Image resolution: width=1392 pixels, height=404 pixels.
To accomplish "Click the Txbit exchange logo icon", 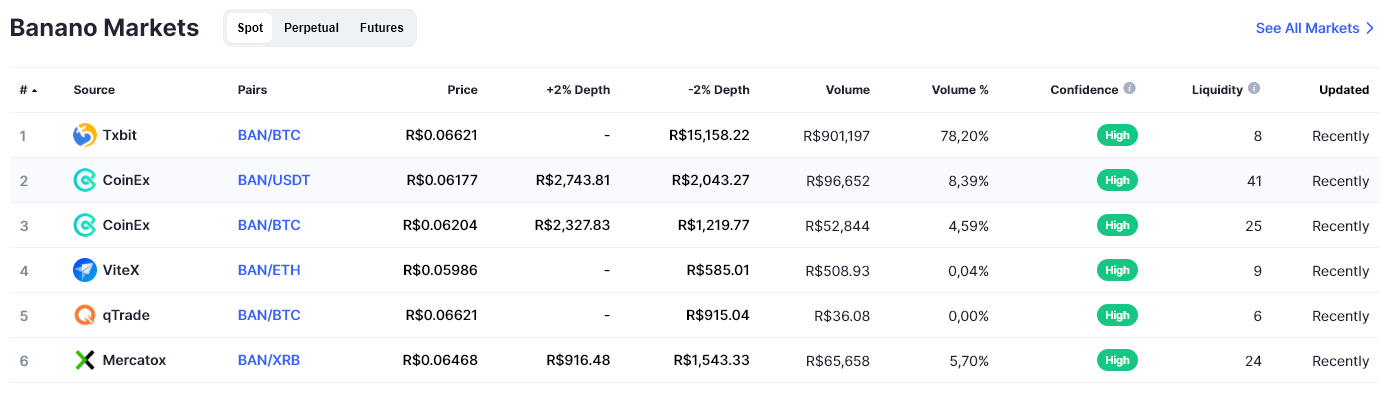I will point(85,135).
